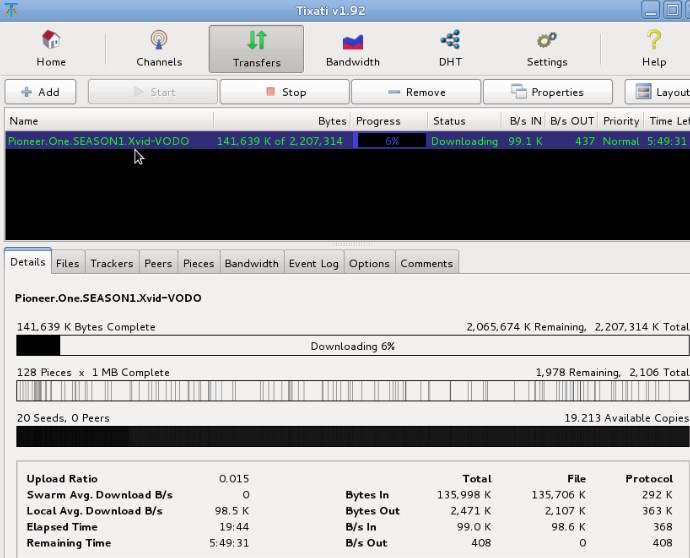Switch to the Transfers view

coord(256,48)
